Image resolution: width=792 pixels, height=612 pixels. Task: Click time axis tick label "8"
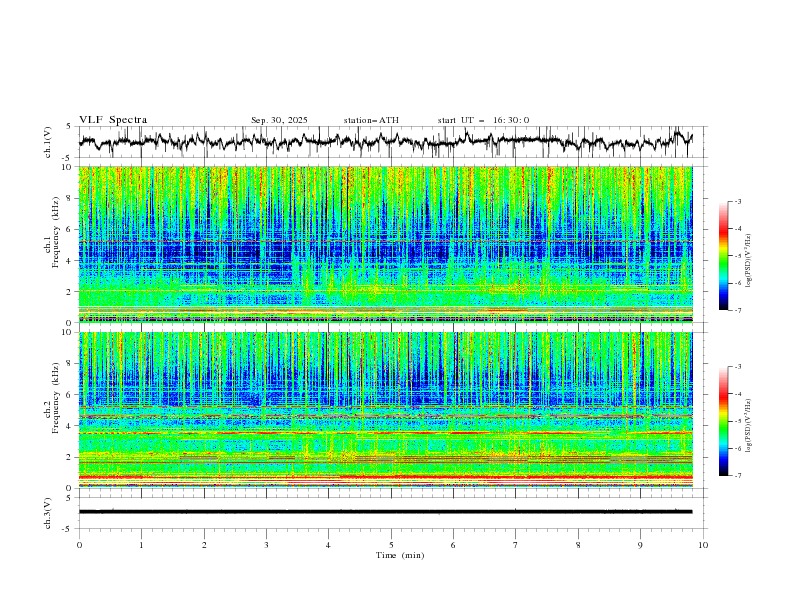click(578, 545)
